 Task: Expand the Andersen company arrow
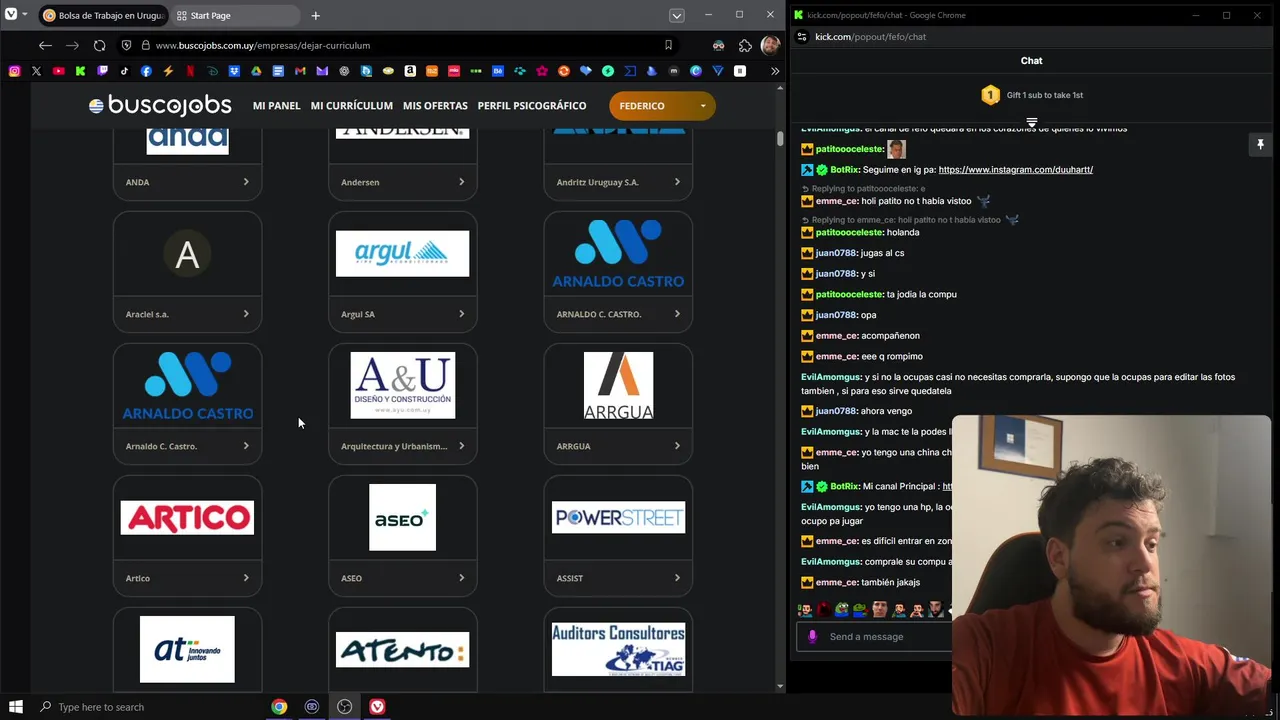[461, 182]
